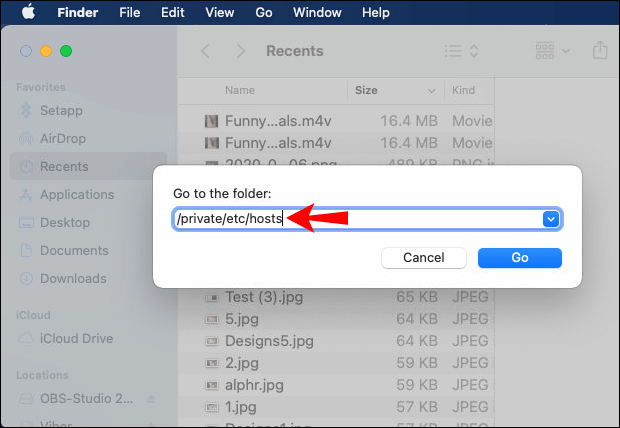Click the 2.jpg file icon
The image size is (620, 428).
pyautogui.click(x=212, y=363)
